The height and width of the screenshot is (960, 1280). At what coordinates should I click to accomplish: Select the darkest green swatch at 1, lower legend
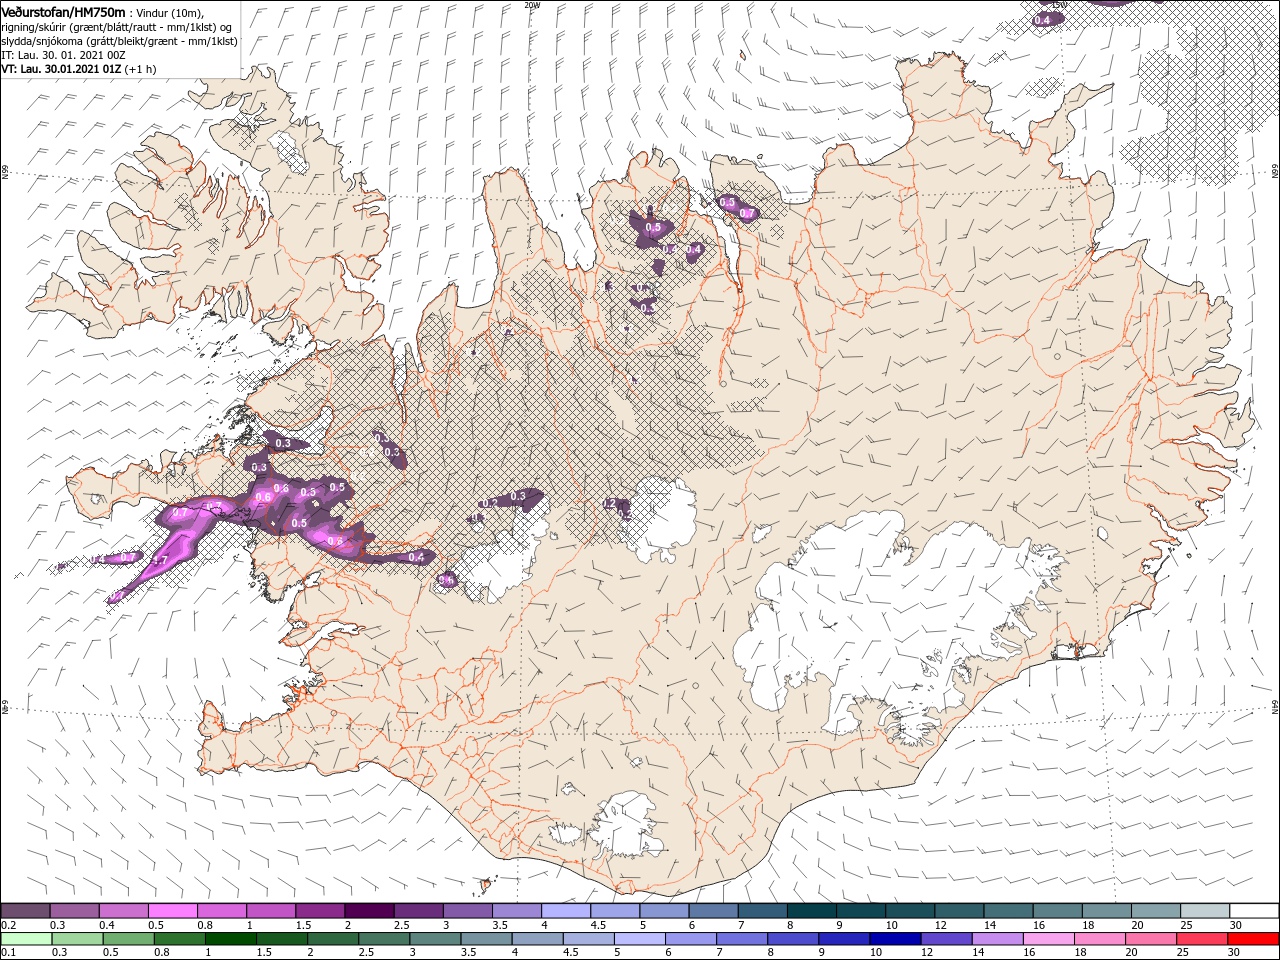tap(231, 939)
